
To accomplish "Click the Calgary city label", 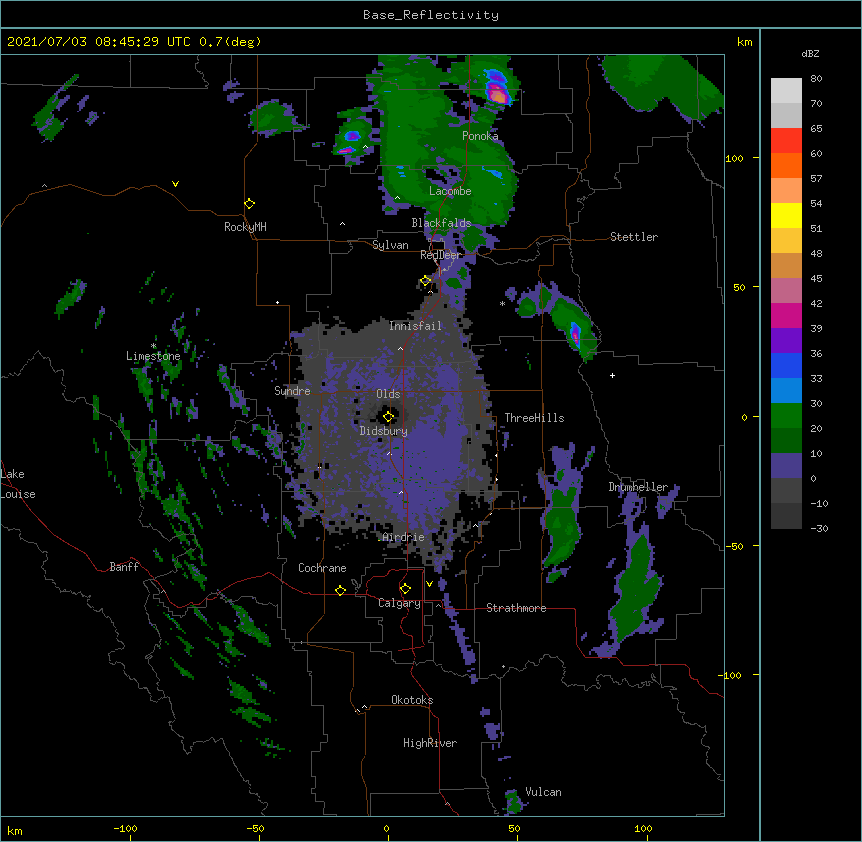I will [x=399, y=603].
